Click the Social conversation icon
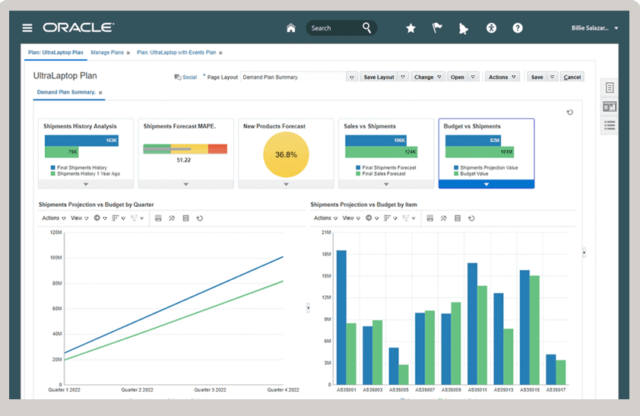Viewport: 640px width, 416px height. [178, 77]
